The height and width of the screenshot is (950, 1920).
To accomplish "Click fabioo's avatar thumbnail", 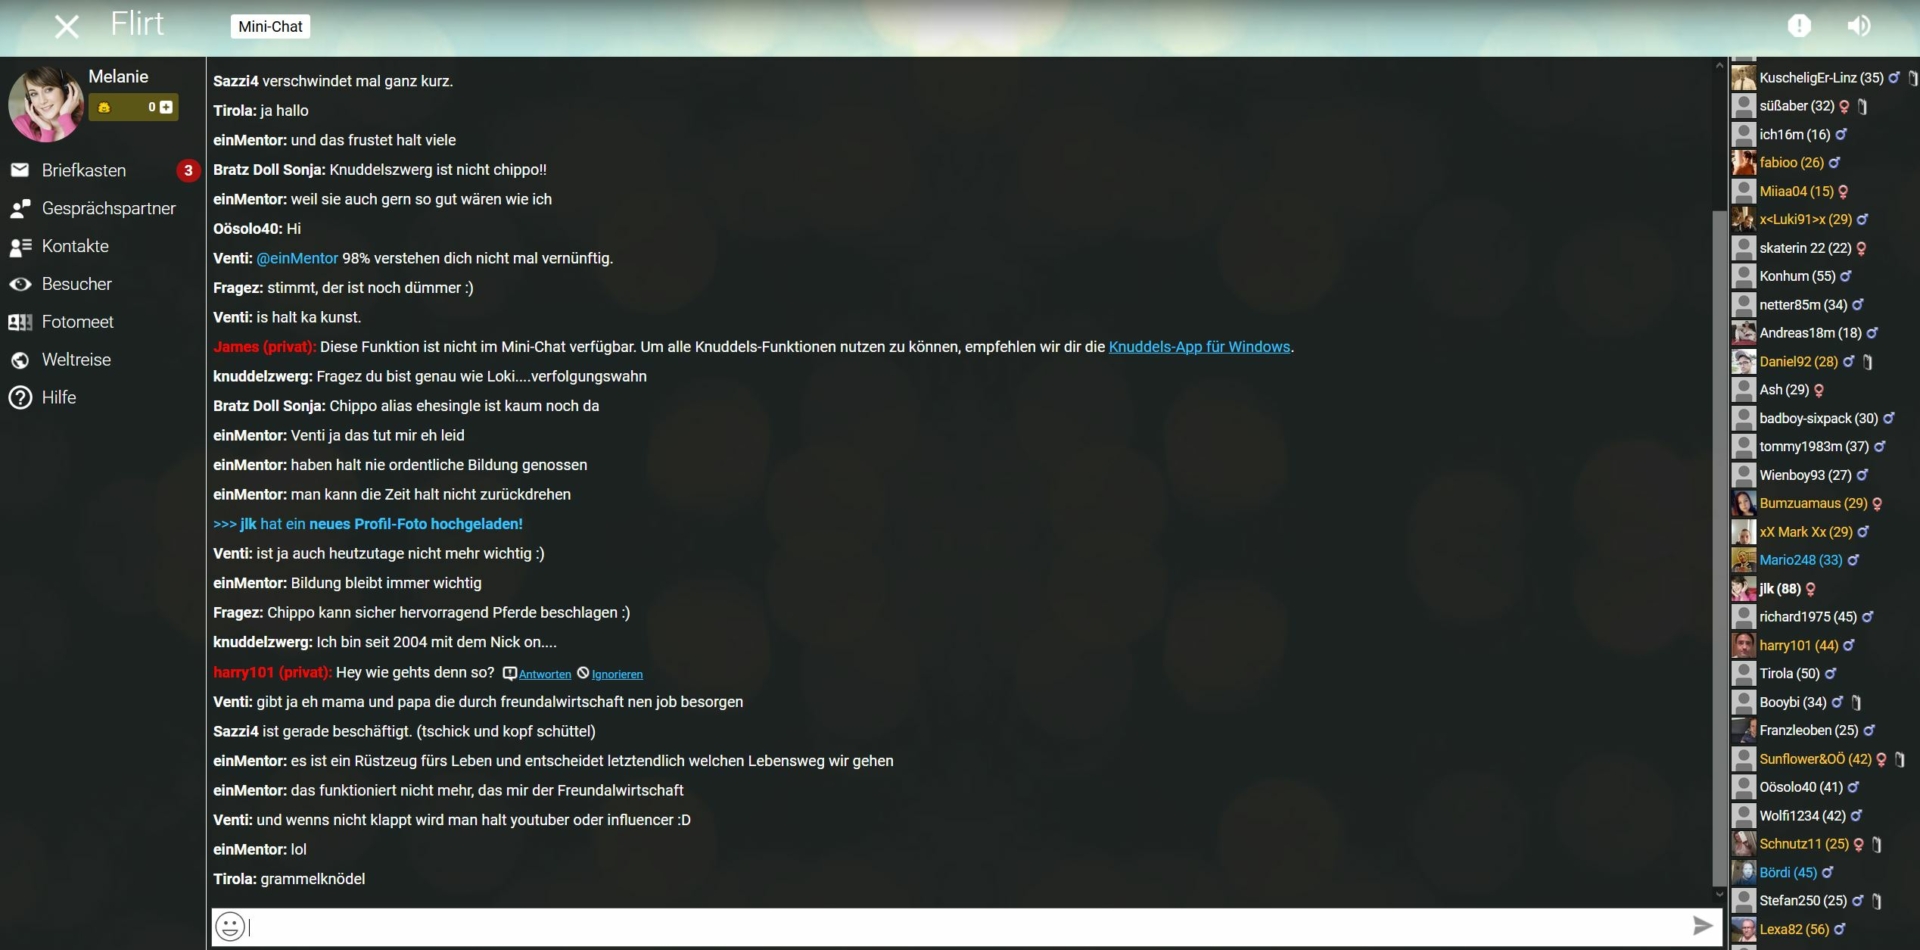I will (1744, 162).
